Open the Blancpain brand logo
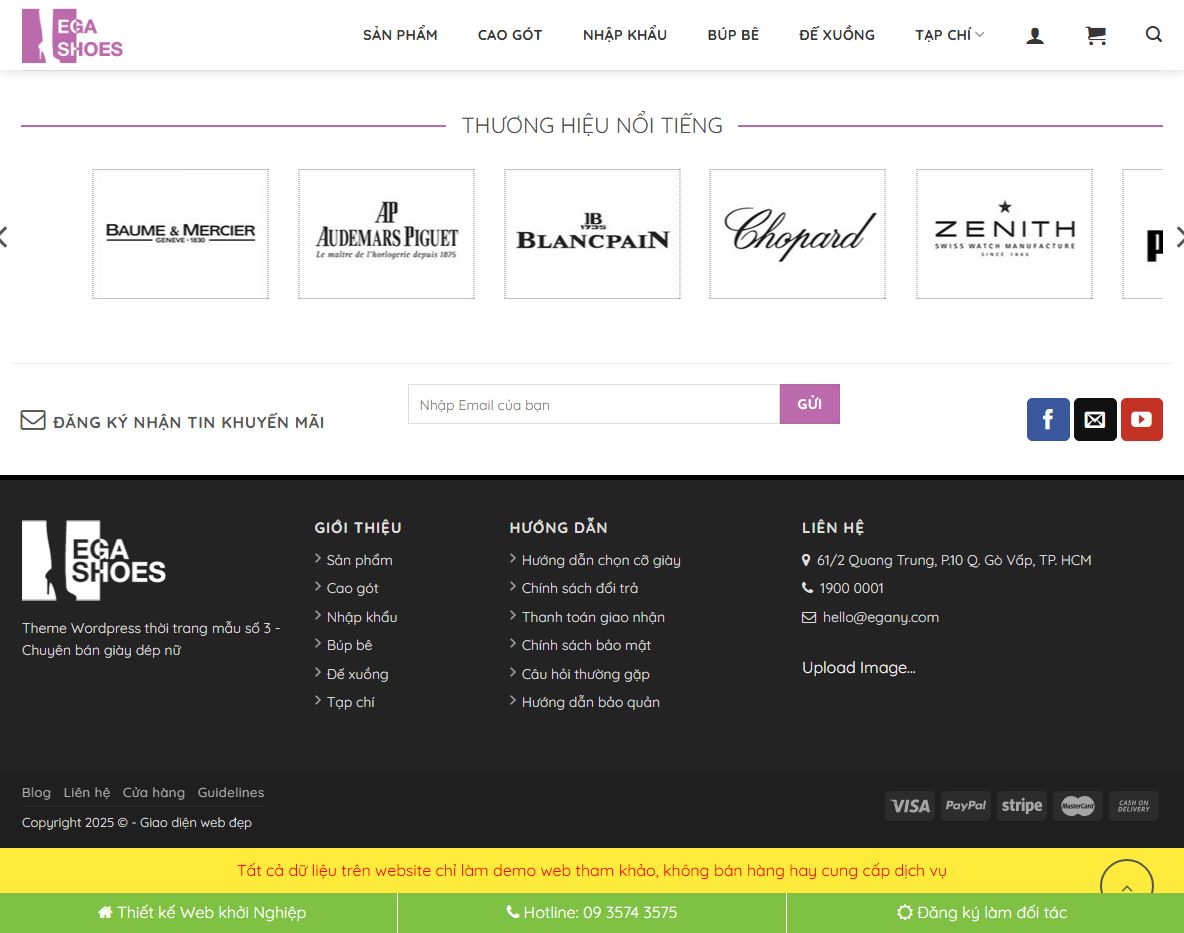This screenshot has width=1184, height=933. (593, 234)
